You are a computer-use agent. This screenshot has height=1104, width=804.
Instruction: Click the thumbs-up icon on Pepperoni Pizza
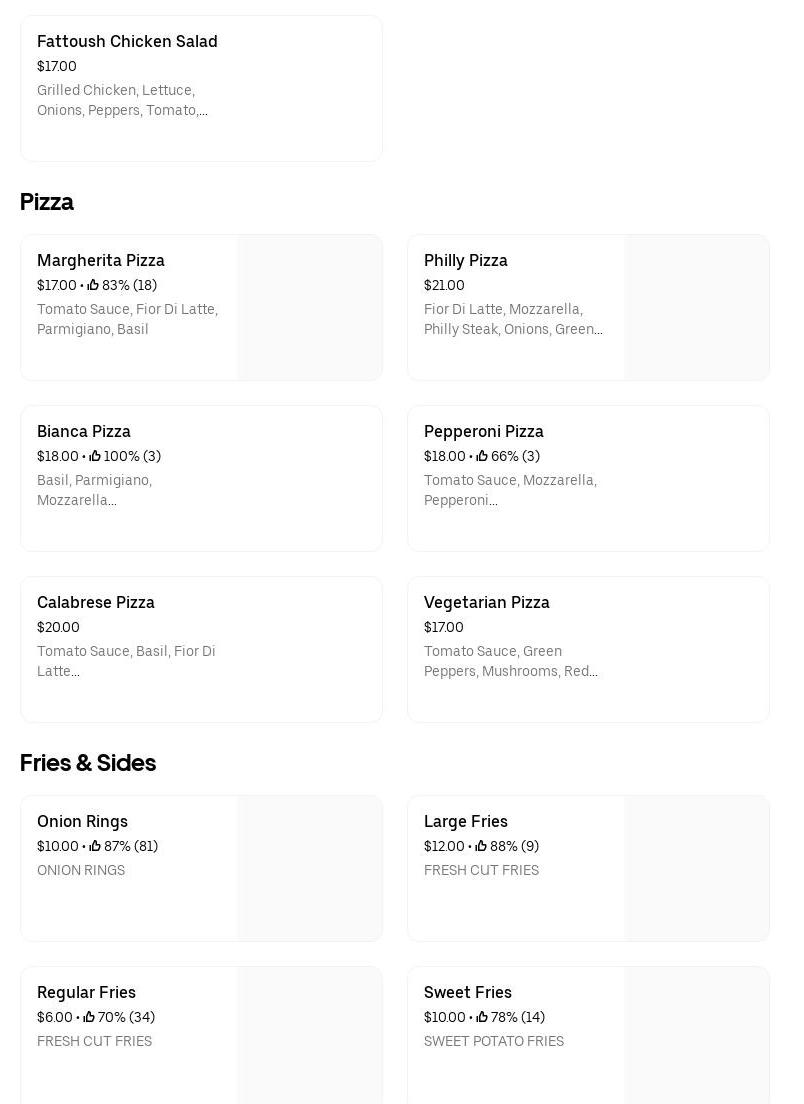tap(482, 456)
